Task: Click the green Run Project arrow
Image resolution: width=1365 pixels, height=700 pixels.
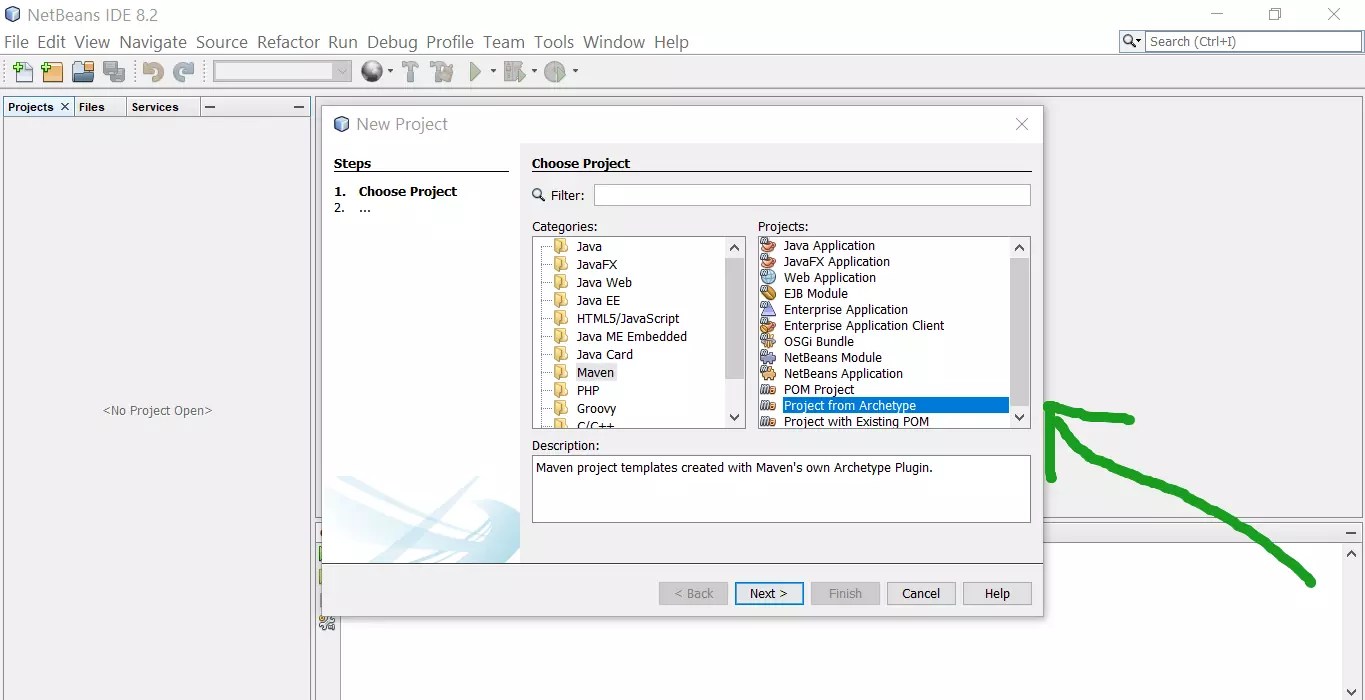Action: point(474,71)
